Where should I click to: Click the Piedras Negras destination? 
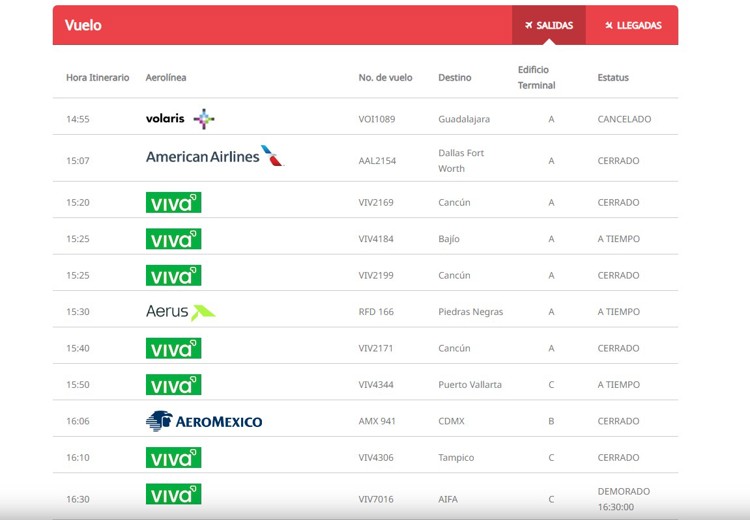pyautogui.click(x=470, y=312)
